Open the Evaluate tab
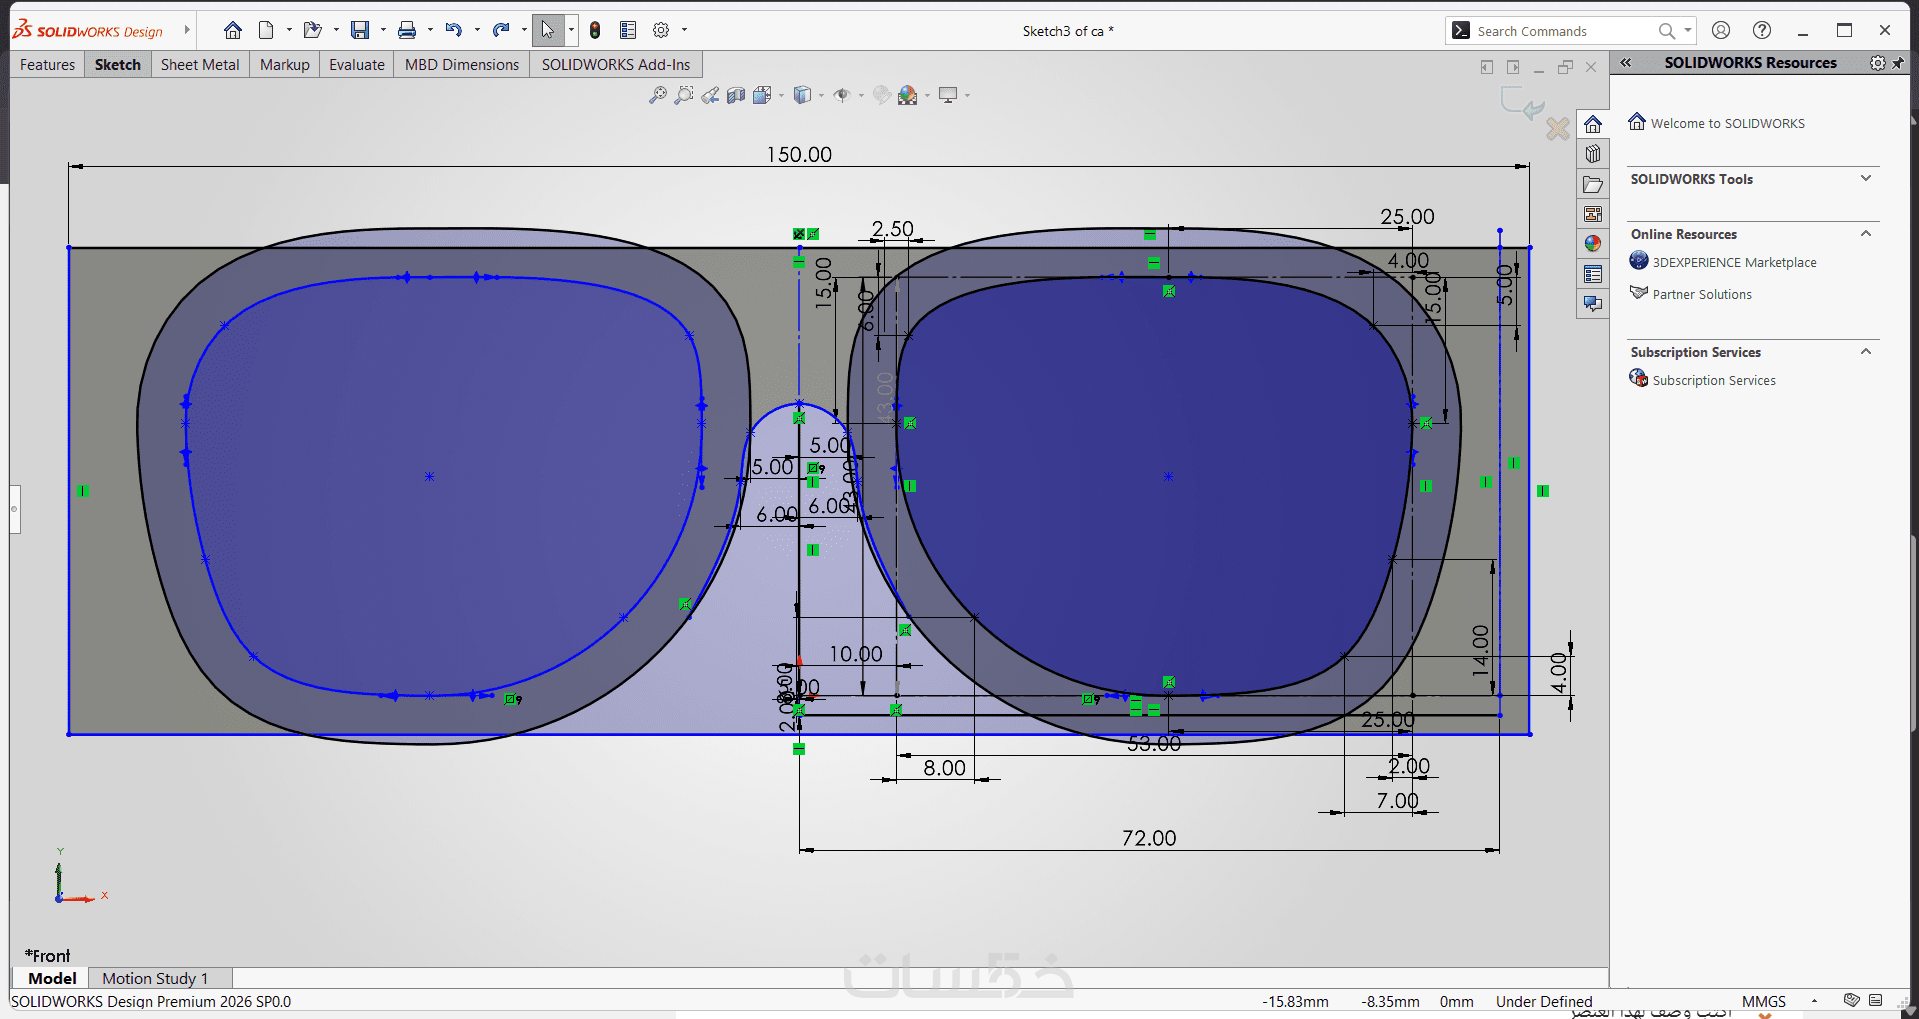This screenshot has width=1919, height=1019. [x=356, y=65]
